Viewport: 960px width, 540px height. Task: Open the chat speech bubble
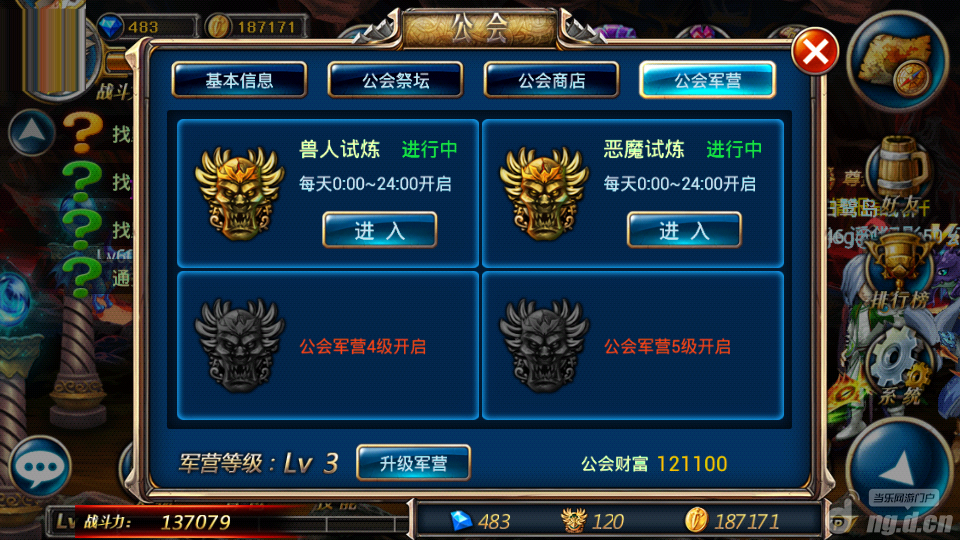40,467
